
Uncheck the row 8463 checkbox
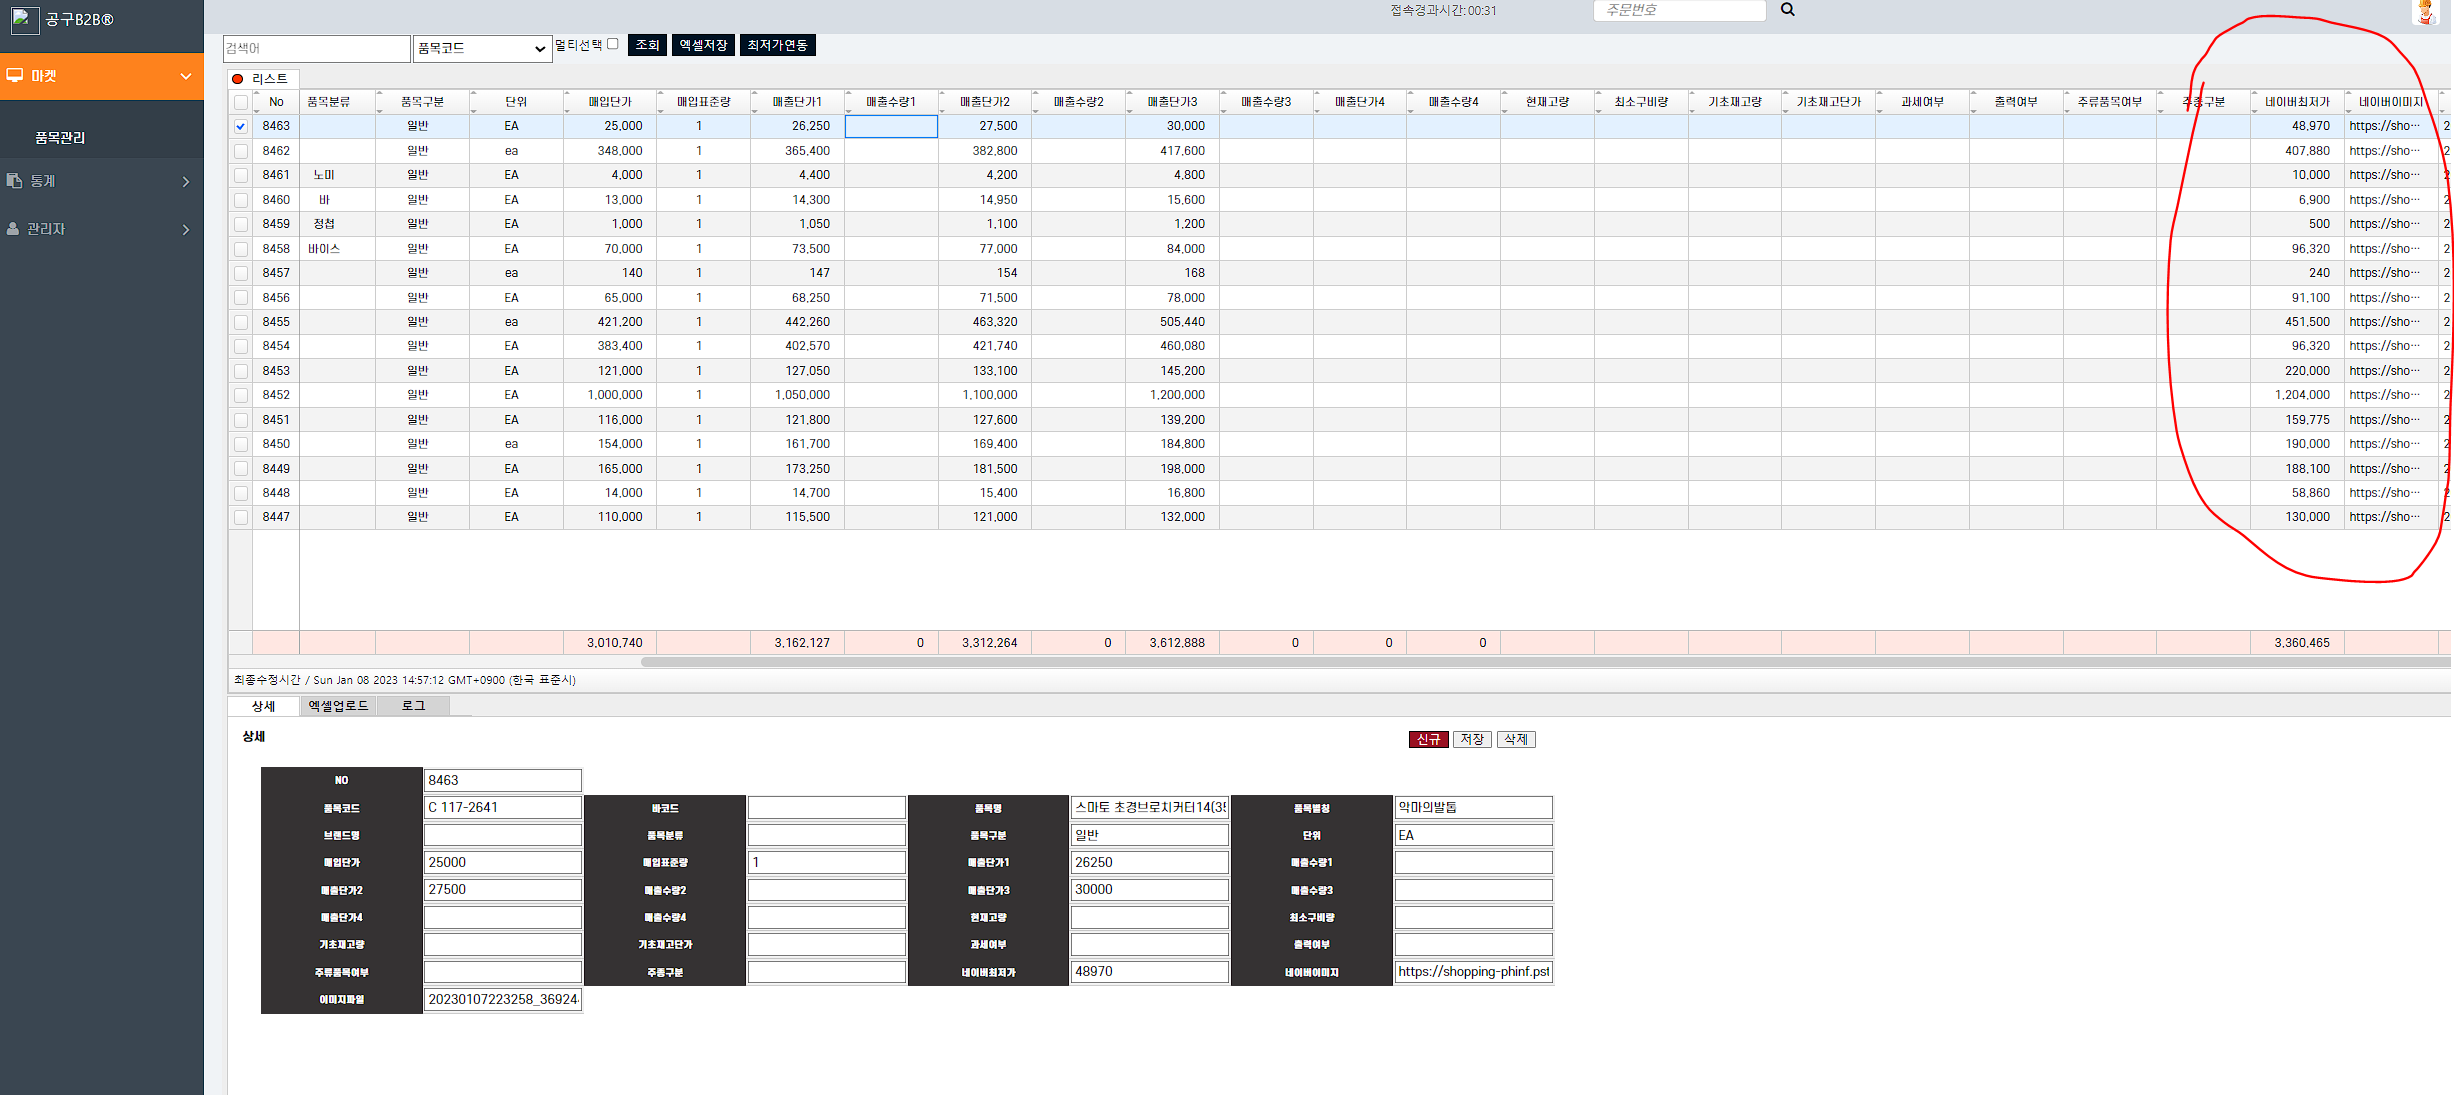click(x=241, y=126)
